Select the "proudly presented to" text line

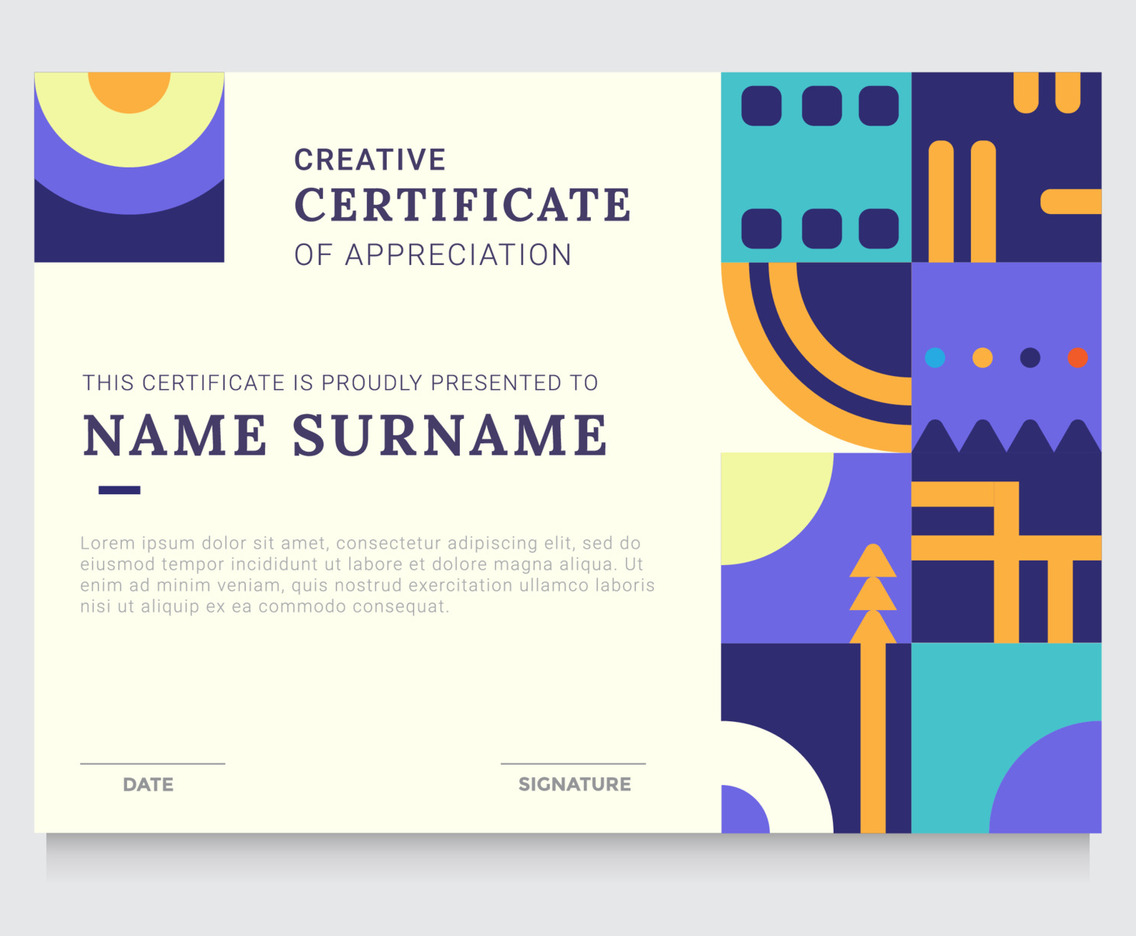[x=340, y=383]
